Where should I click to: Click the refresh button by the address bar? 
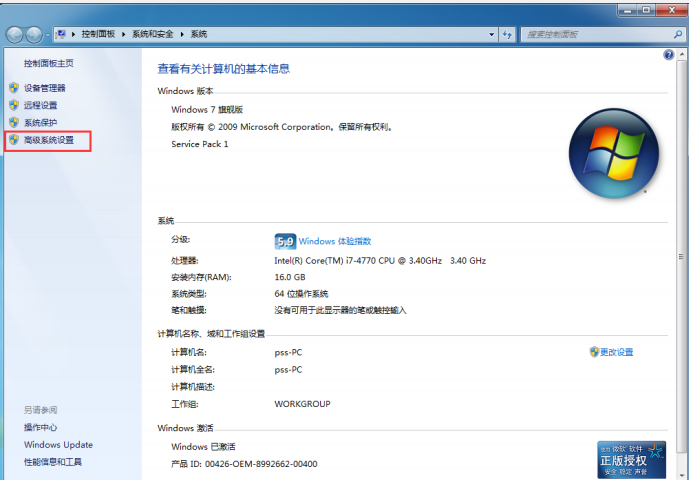[507, 34]
